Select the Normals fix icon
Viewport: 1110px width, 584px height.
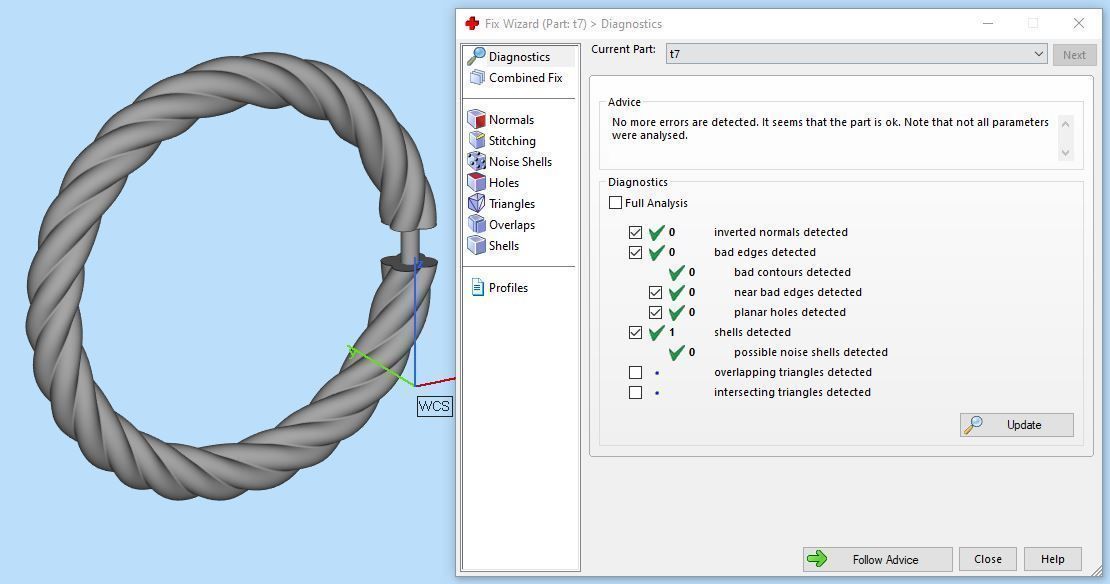tap(476, 120)
